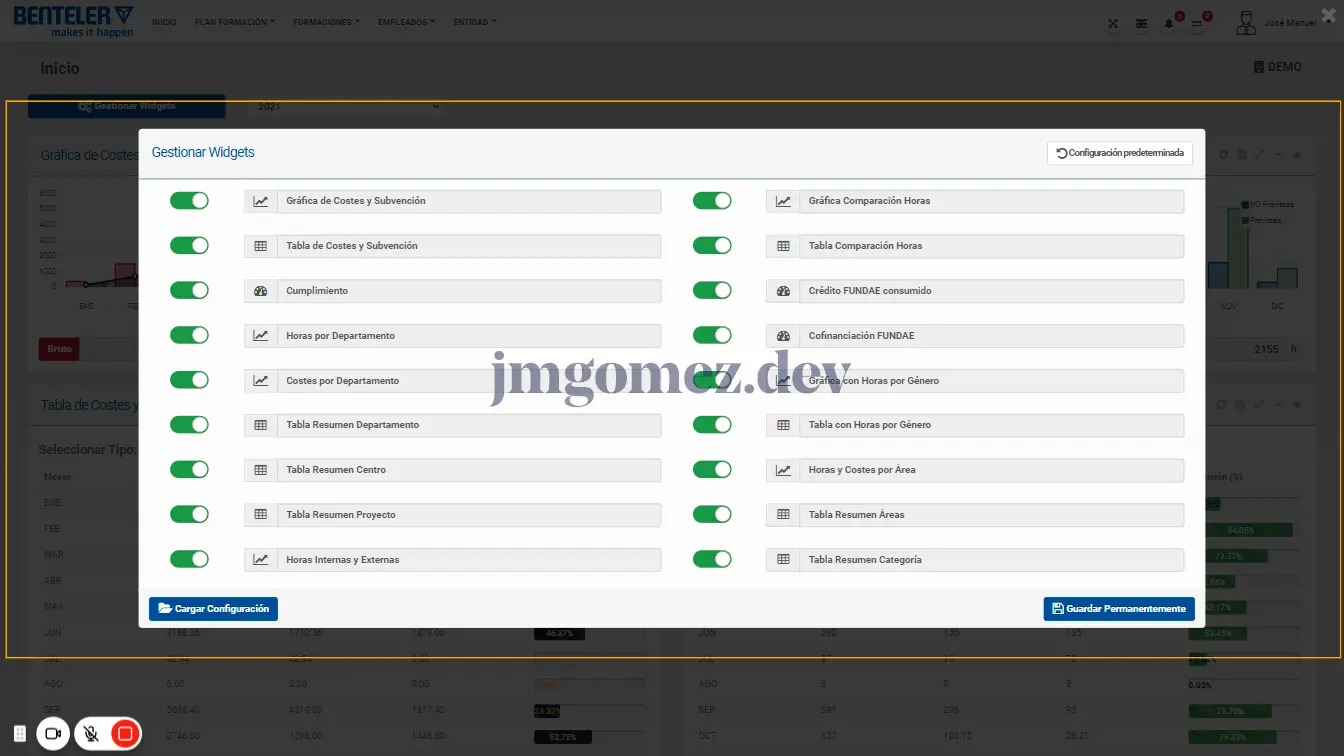Click the notifications bell icon
The width and height of the screenshot is (1344, 756).
pos(1168,24)
